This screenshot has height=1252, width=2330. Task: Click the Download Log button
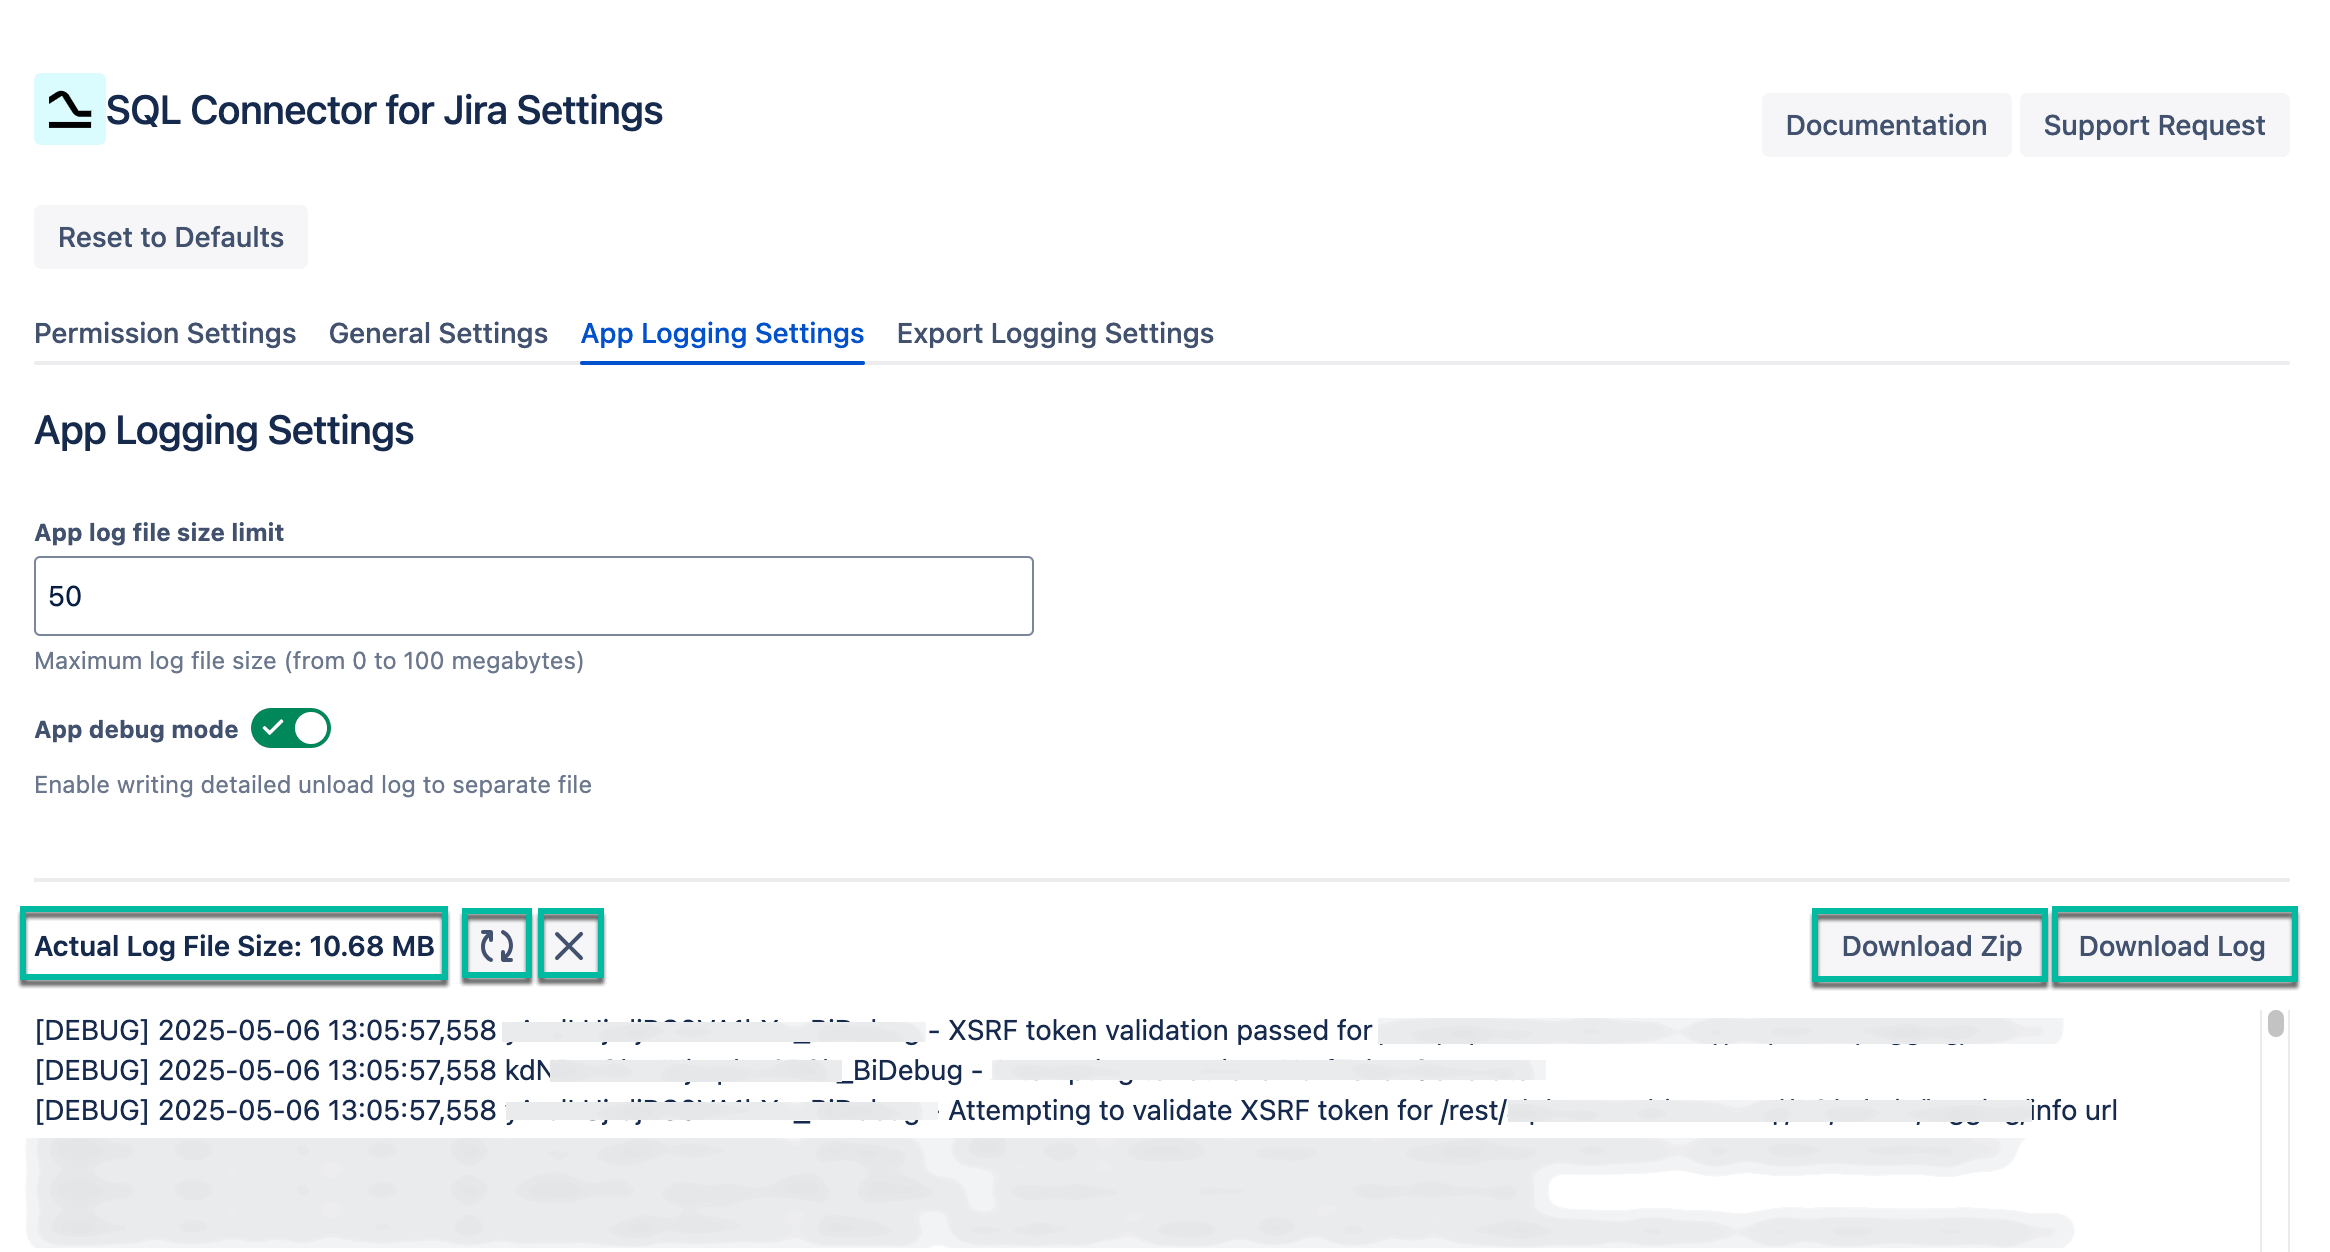(x=2173, y=945)
